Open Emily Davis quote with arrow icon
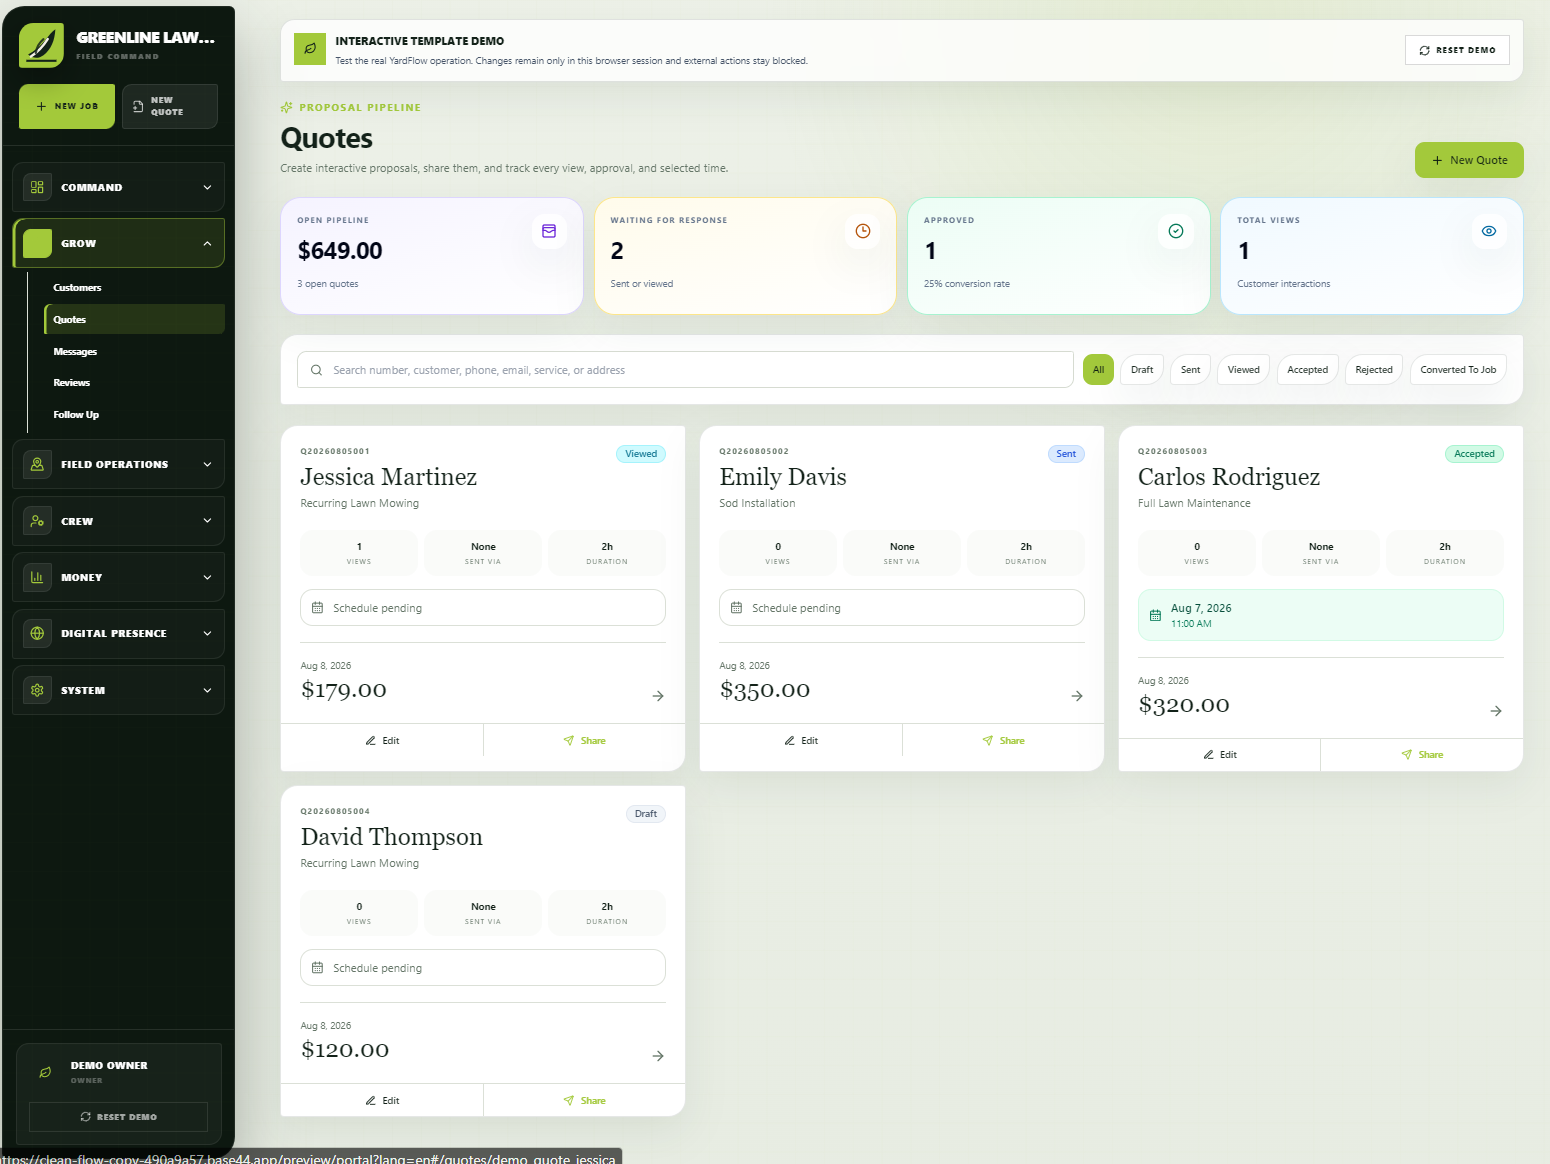Viewport: 1550px width, 1164px height. (1077, 696)
